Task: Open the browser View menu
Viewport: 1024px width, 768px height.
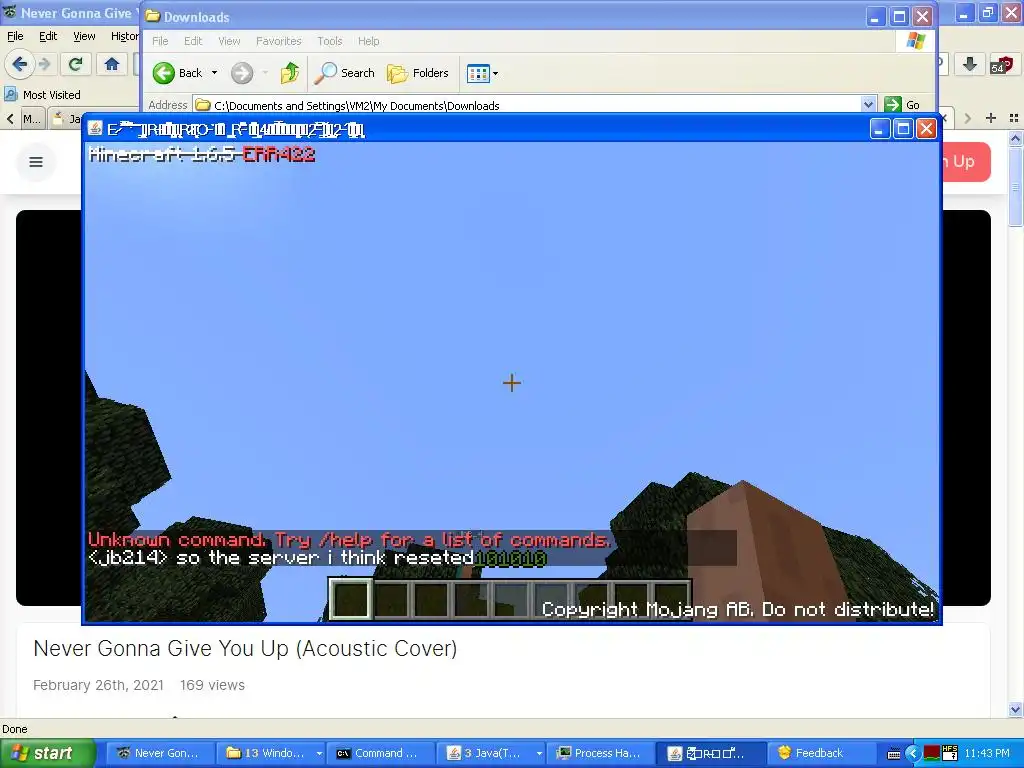Action: coord(84,36)
